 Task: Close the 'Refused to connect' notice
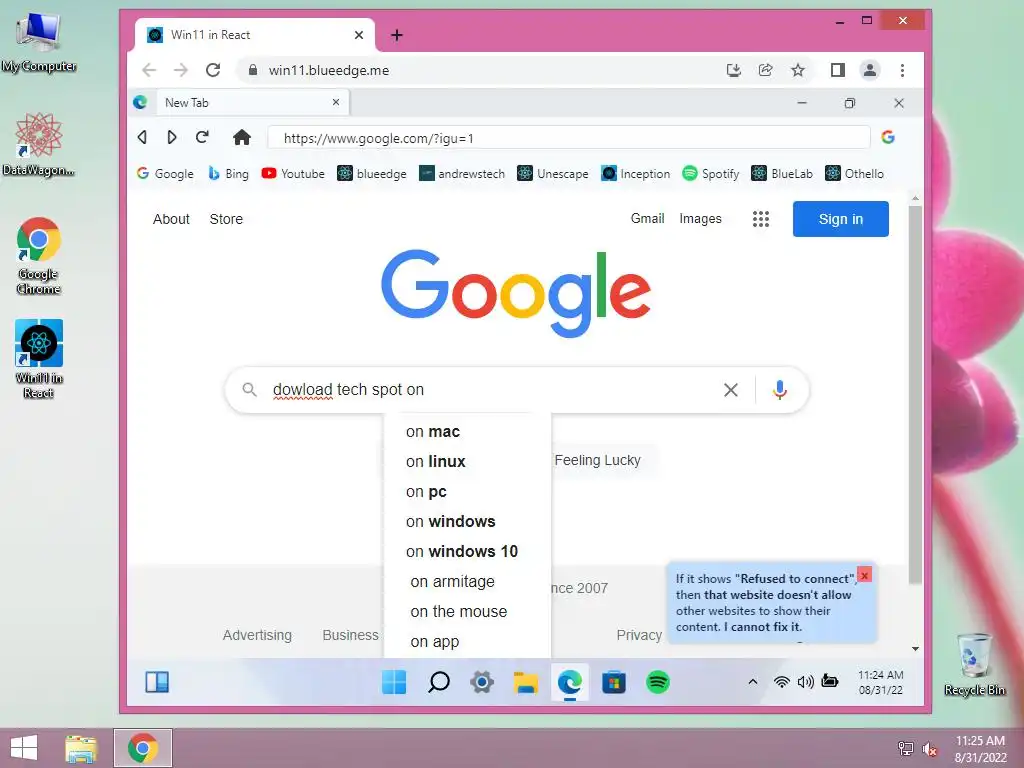pyautogui.click(x=864, y=575)
